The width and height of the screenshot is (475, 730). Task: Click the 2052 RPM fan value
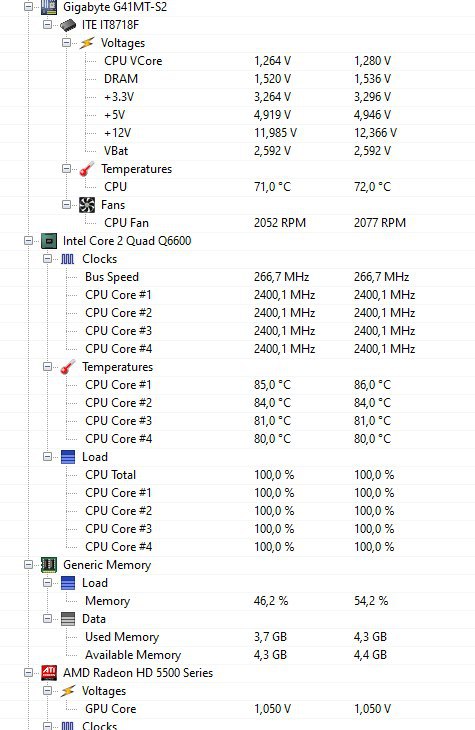(x=280, y=223)
